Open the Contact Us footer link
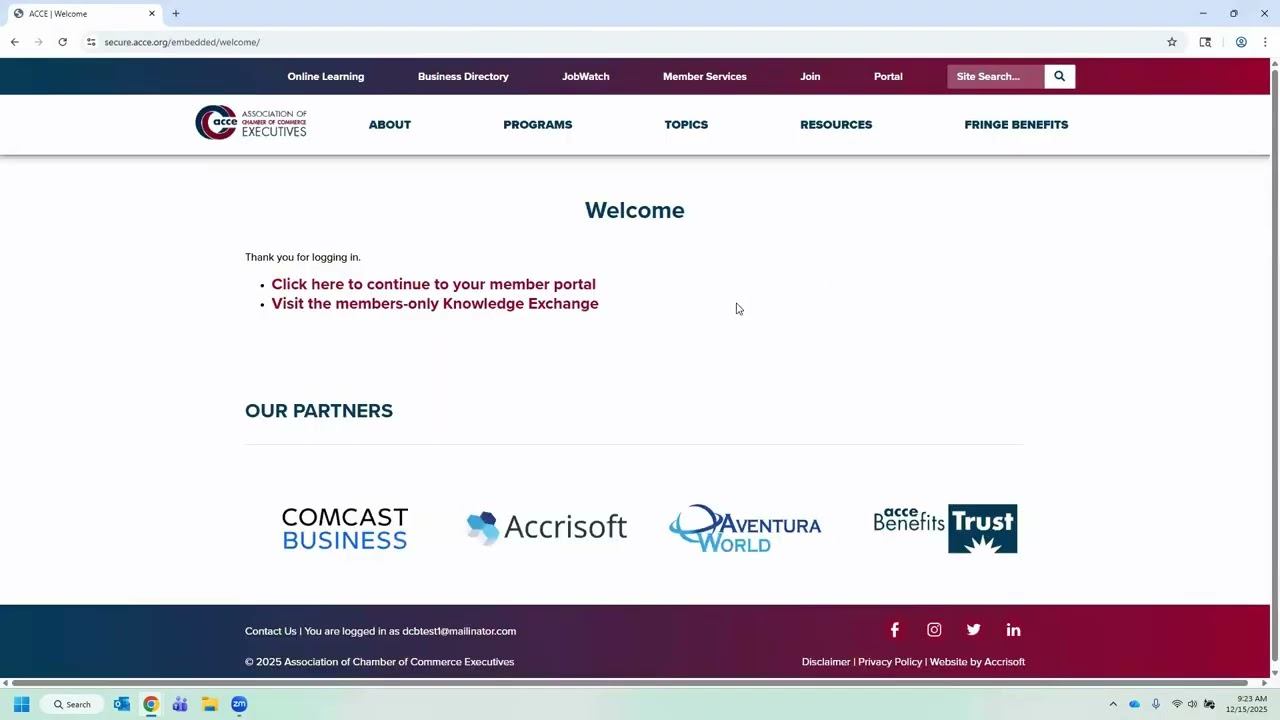The height and width of the screenshot is (720, 1280). click(271, 631)
